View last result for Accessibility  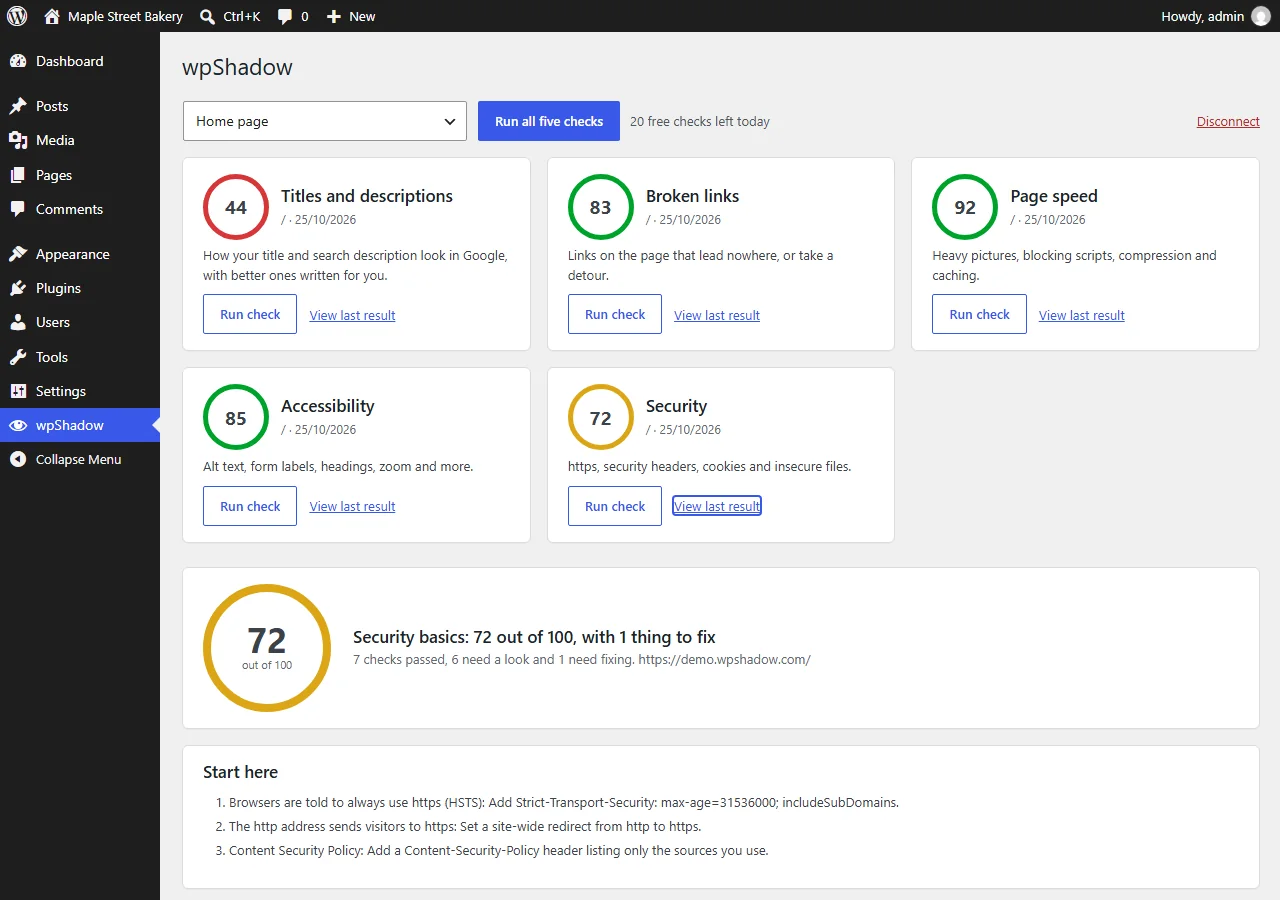tap(352, 506)
